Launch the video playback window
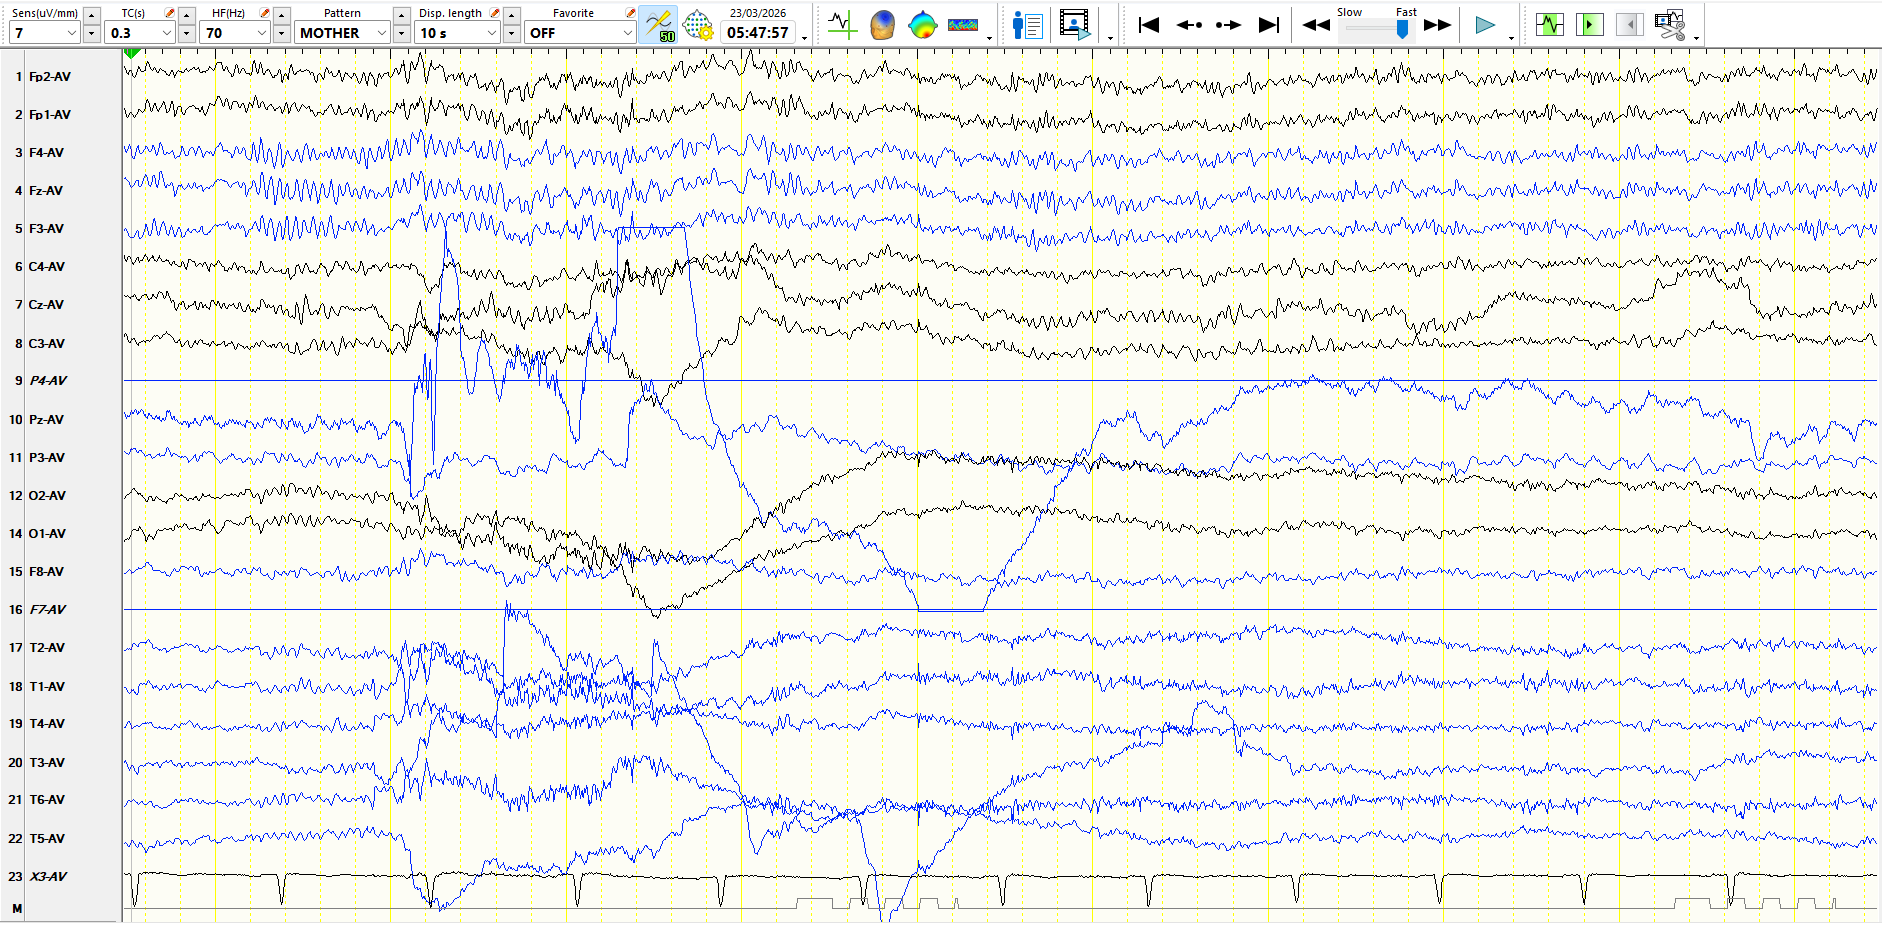1882x926 pixels. (x=1075, y=24)
